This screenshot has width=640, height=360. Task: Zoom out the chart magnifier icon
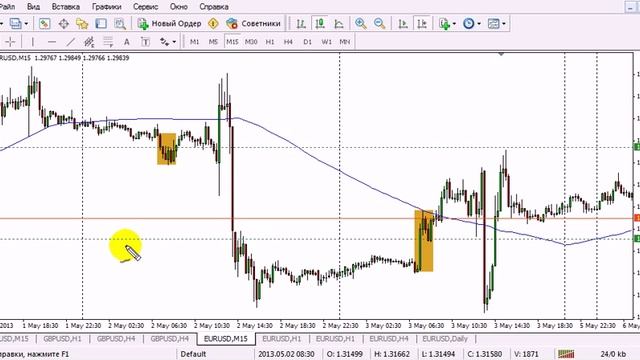379,24
